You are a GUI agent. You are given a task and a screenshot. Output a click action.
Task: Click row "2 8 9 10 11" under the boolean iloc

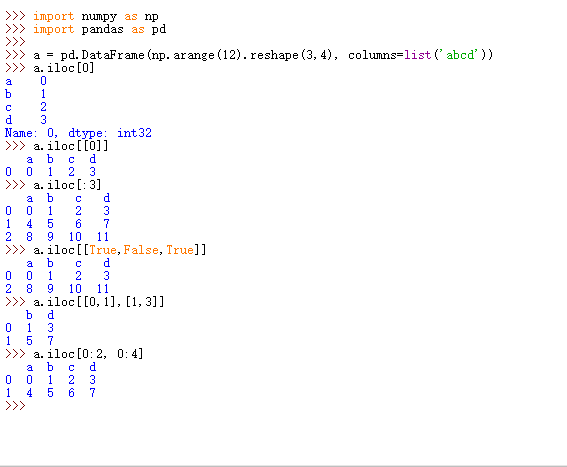(x=57, y=289)
